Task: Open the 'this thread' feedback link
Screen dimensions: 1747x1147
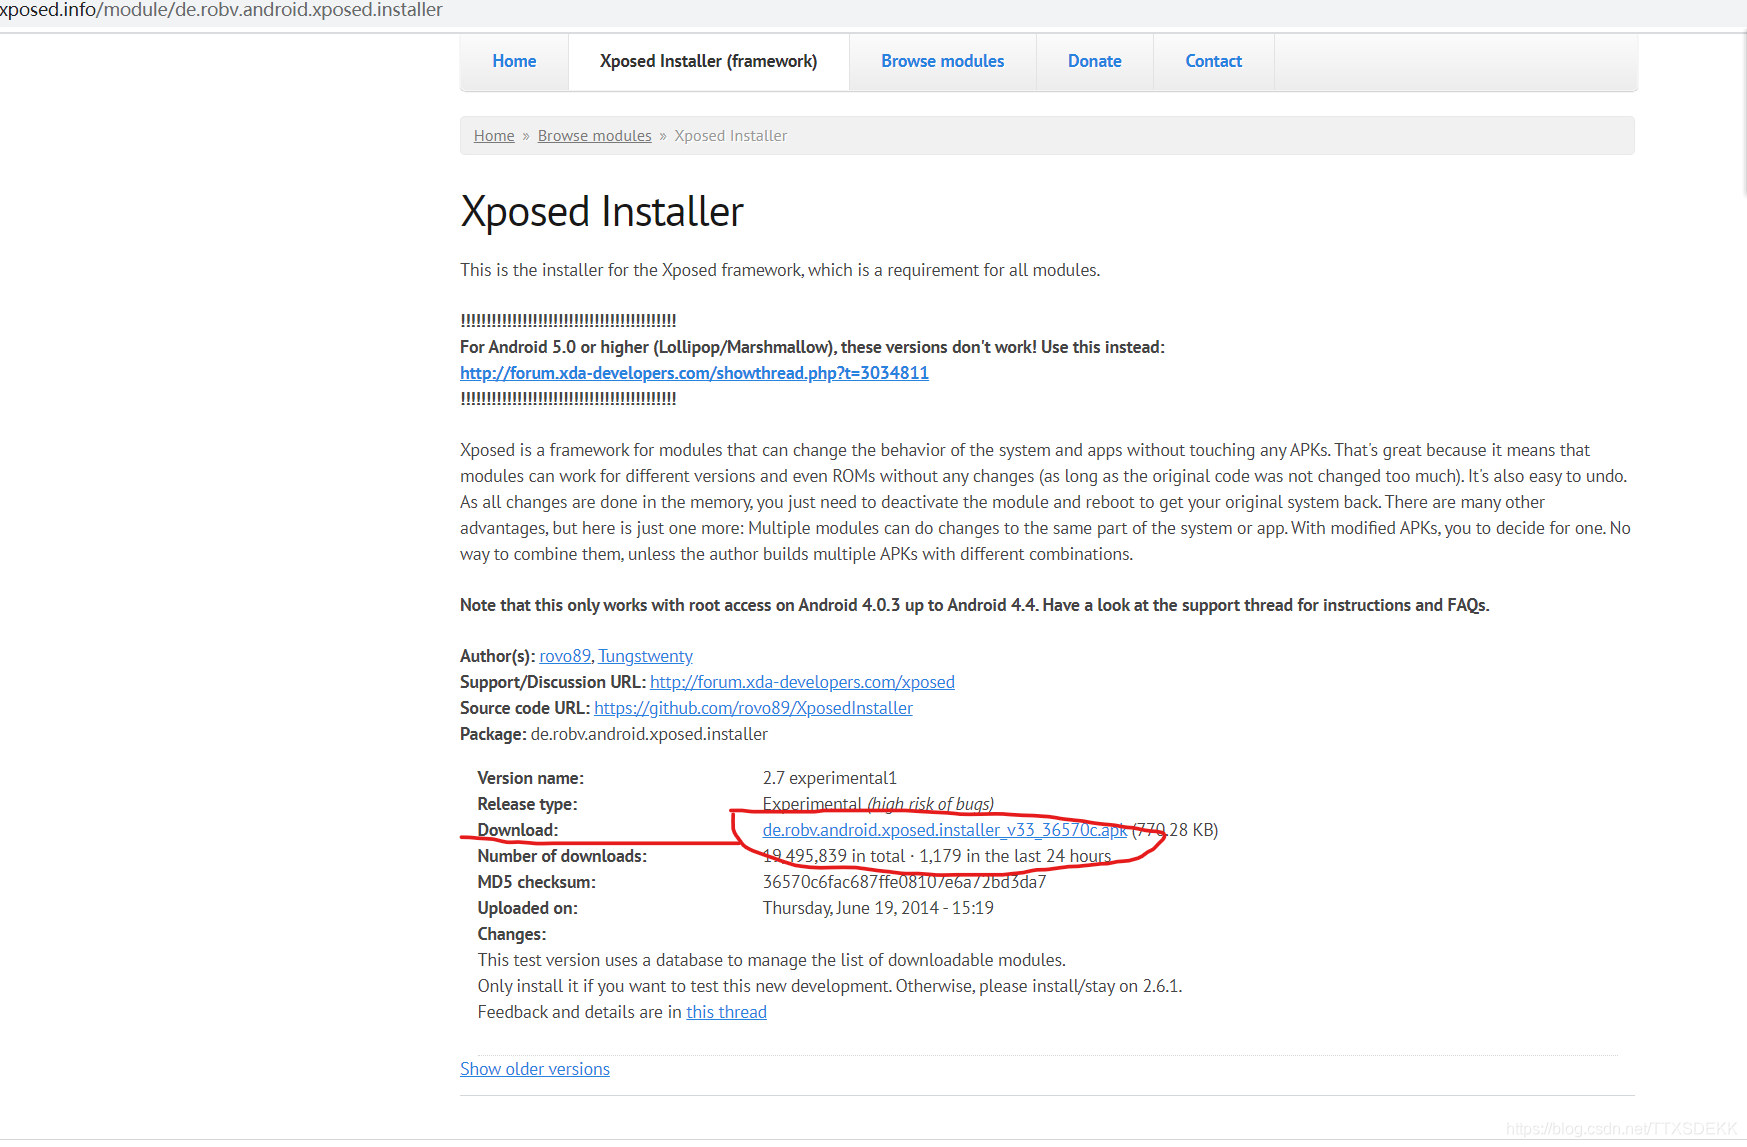Action: pos(726,1012)
